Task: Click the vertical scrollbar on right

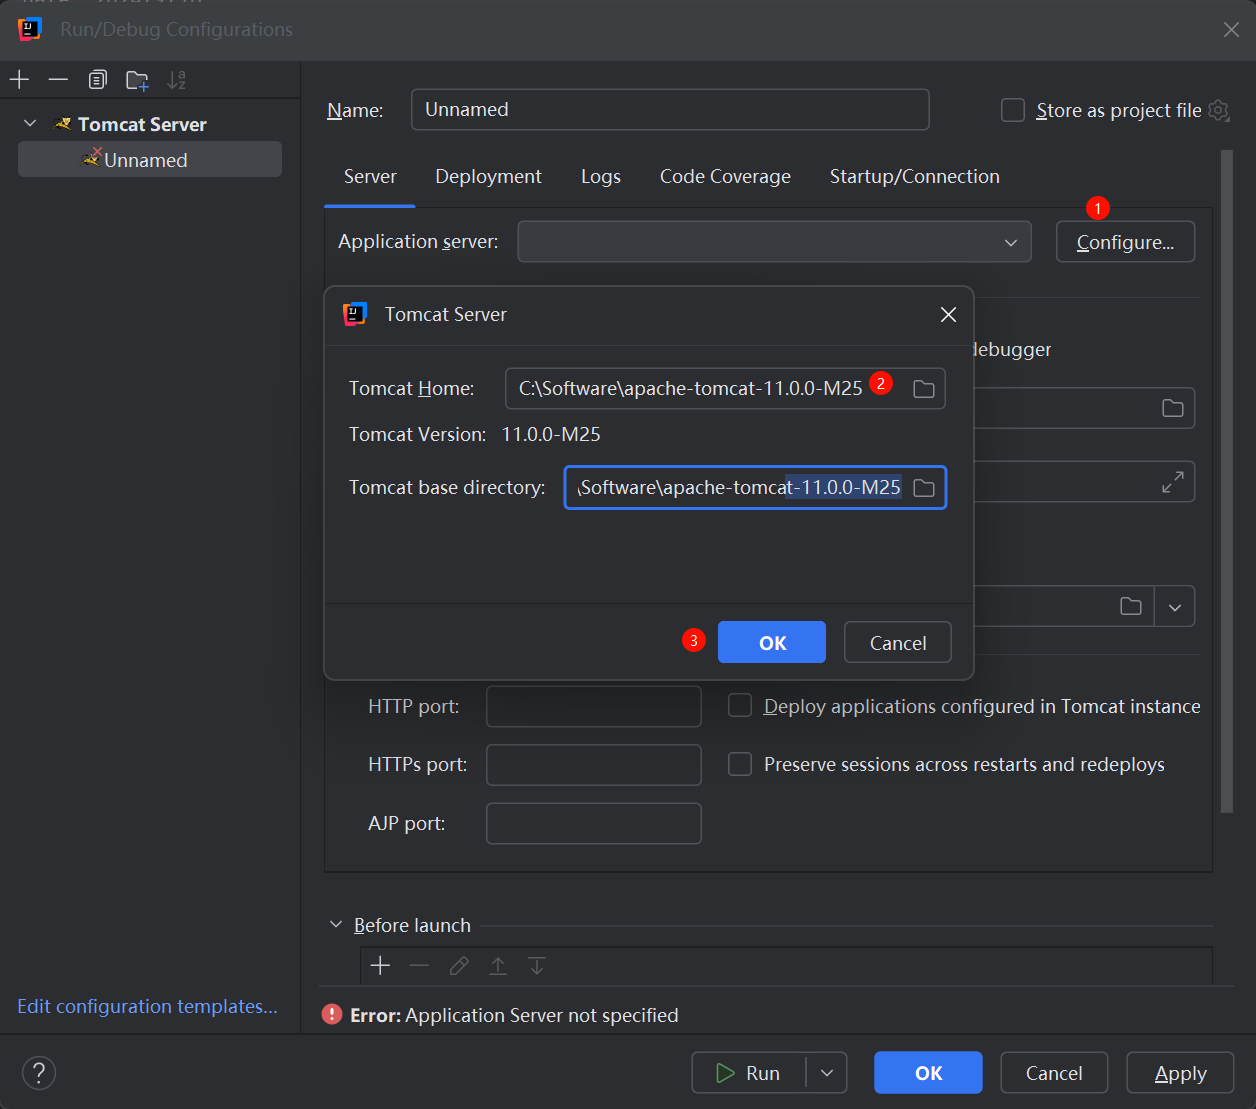Action: tap(1227, 480)
